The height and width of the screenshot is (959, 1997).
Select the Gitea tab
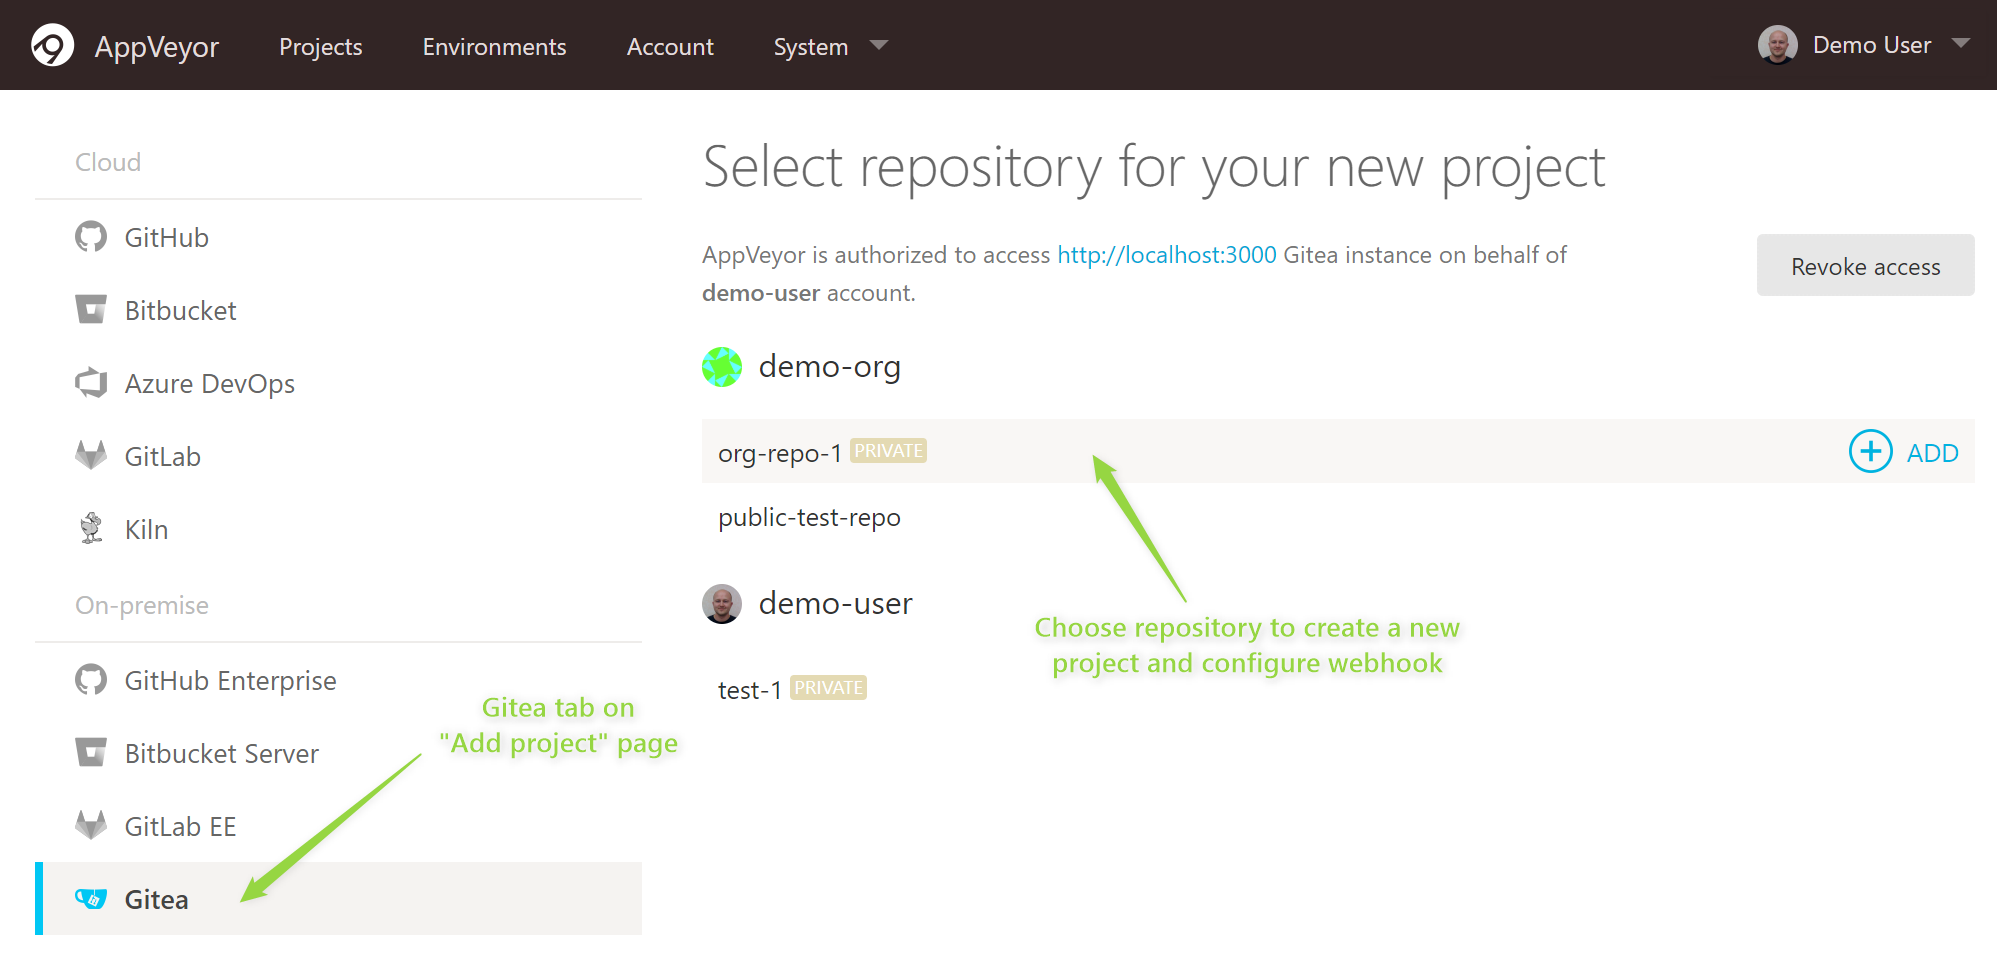338,899
